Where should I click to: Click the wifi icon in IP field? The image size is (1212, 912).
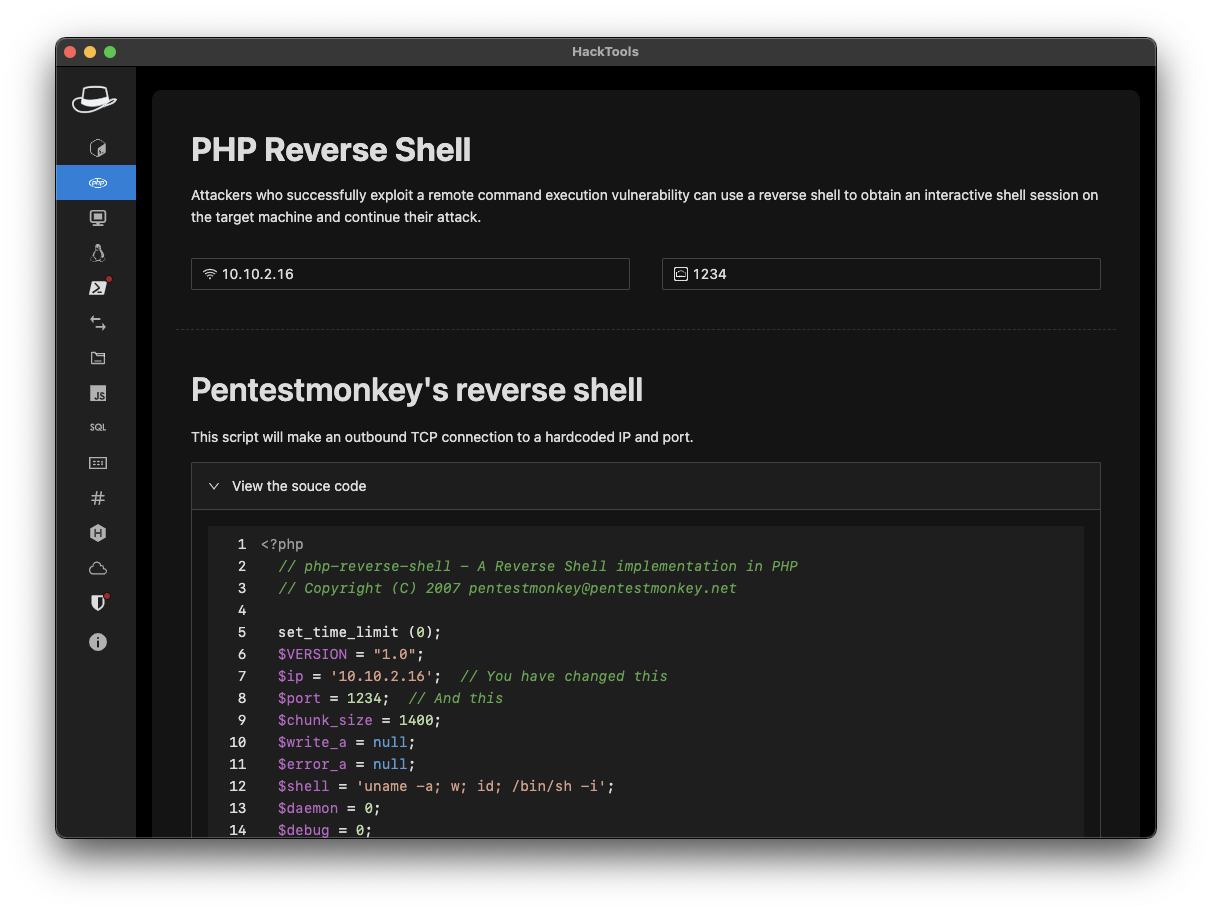pos(209,274)
